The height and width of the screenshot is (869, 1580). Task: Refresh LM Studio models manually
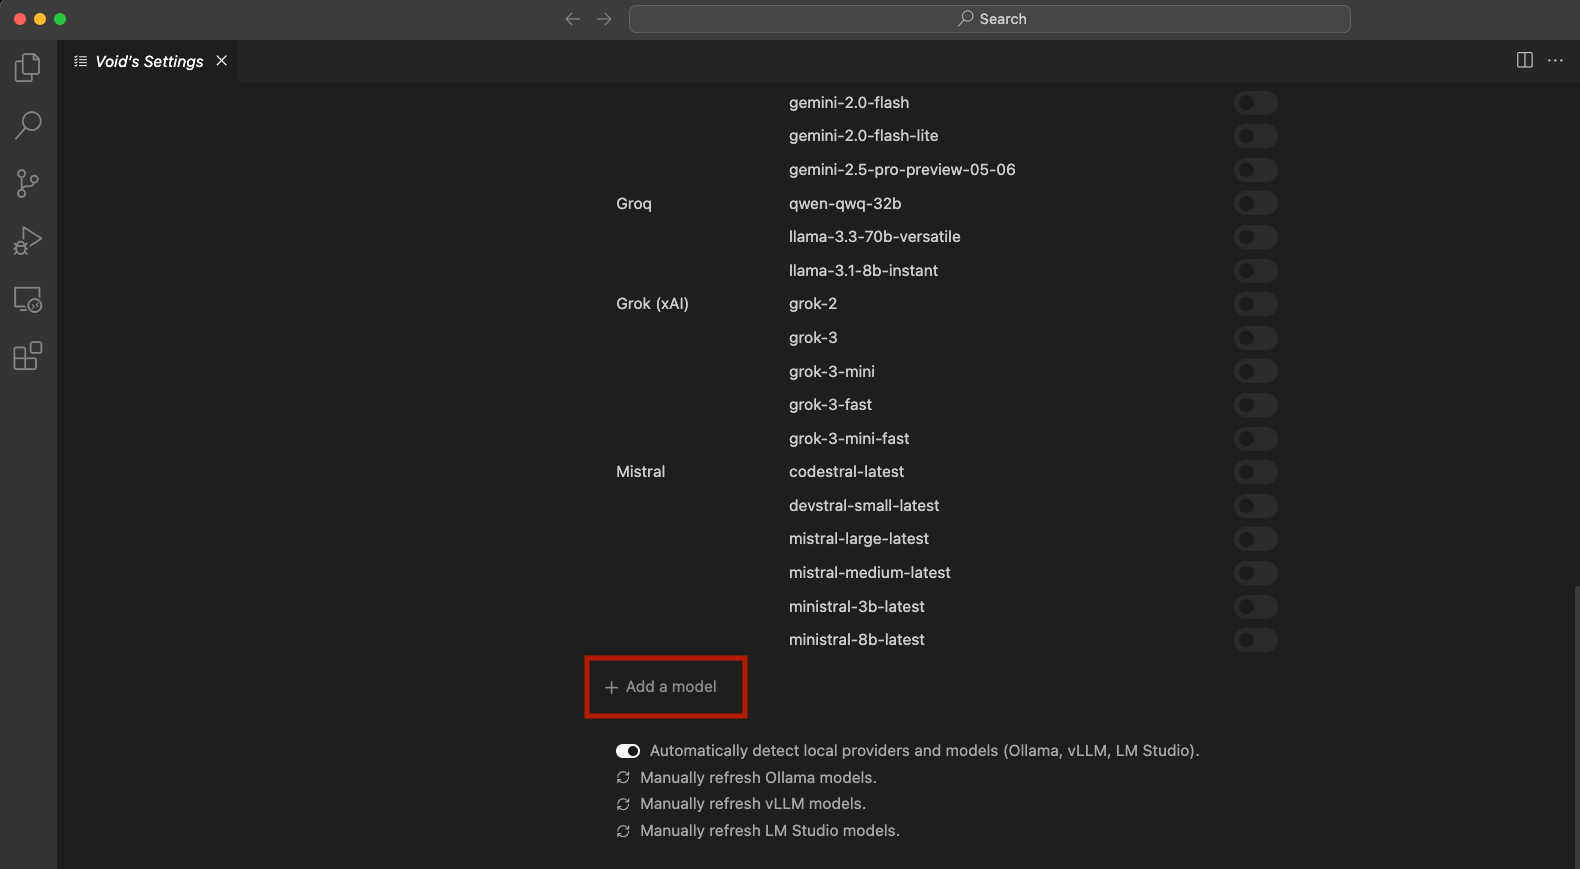[x=758, y=831]
